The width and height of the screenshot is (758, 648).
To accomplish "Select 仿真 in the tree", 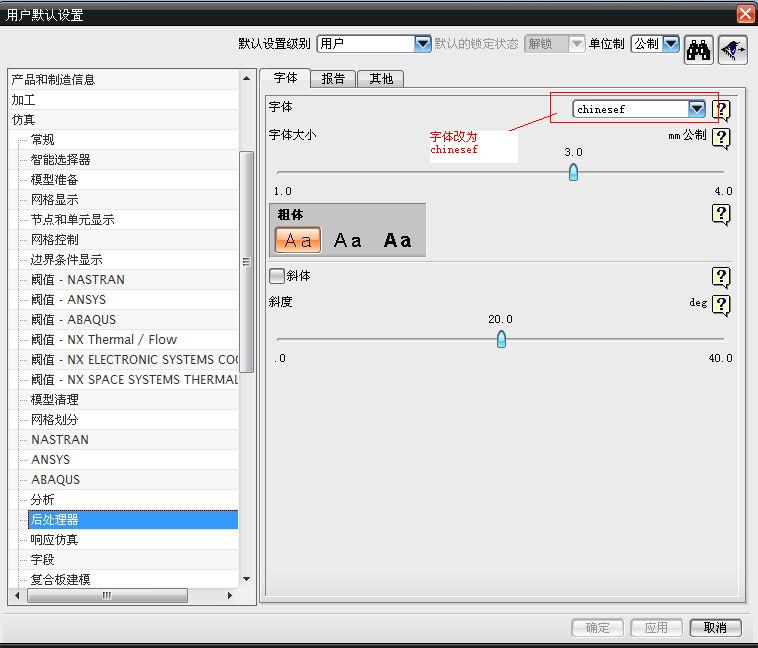I will pyautogui.click(x=23, y=119).
